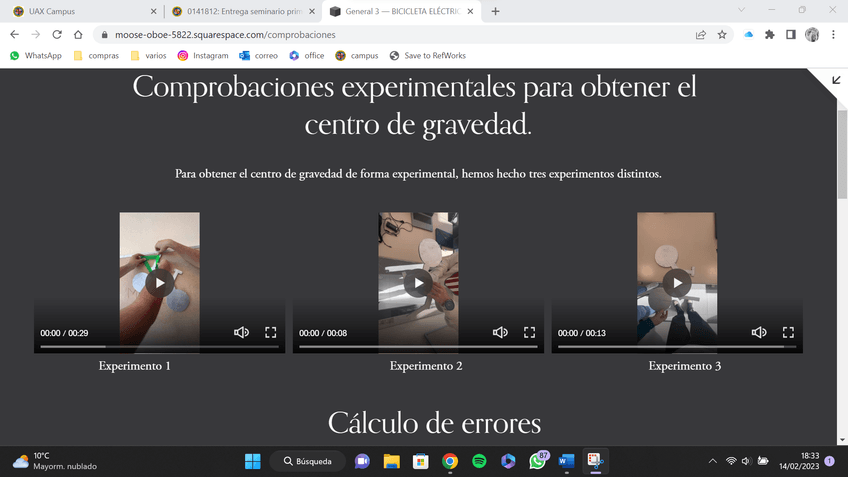848x477 pixels.
Task: Open Save to RefWorks bookmark
Action: click(428, 56)
